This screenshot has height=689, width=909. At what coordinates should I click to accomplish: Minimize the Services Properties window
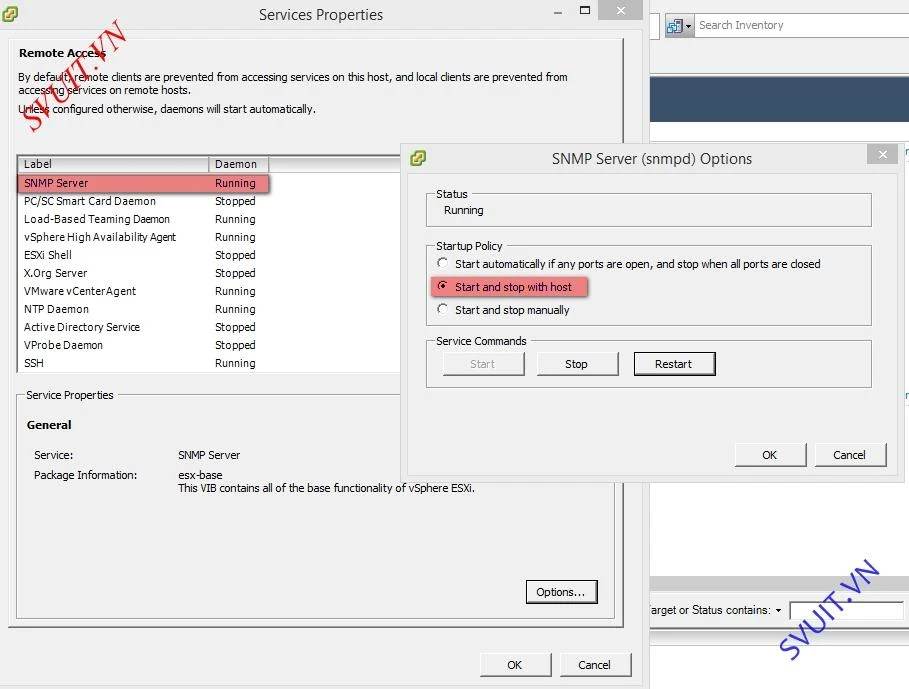(558, 12)
